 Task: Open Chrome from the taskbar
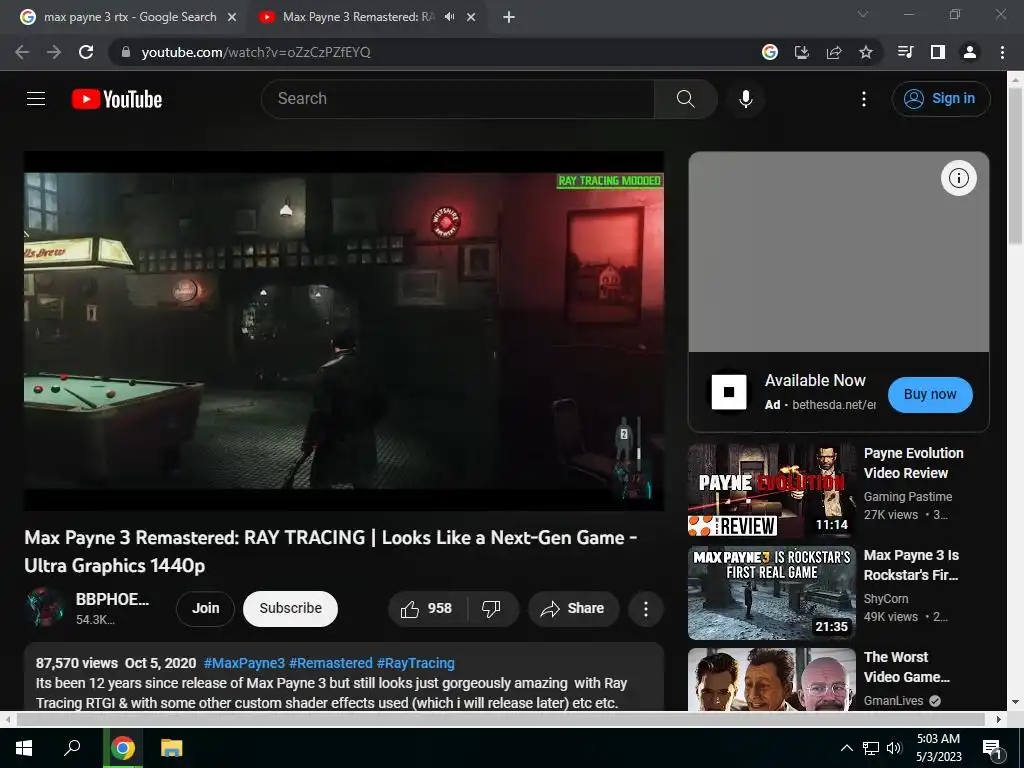122,748
